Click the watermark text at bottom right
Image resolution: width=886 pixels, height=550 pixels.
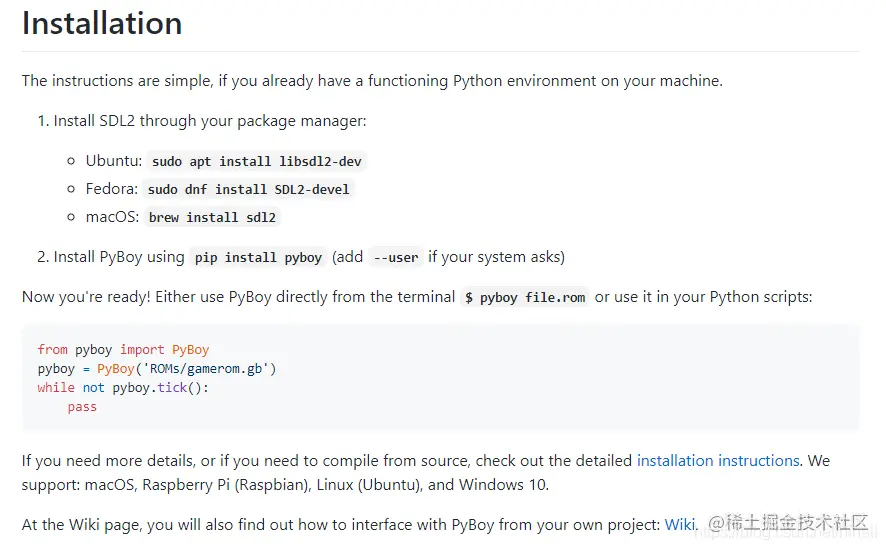(x=788, y=523)
